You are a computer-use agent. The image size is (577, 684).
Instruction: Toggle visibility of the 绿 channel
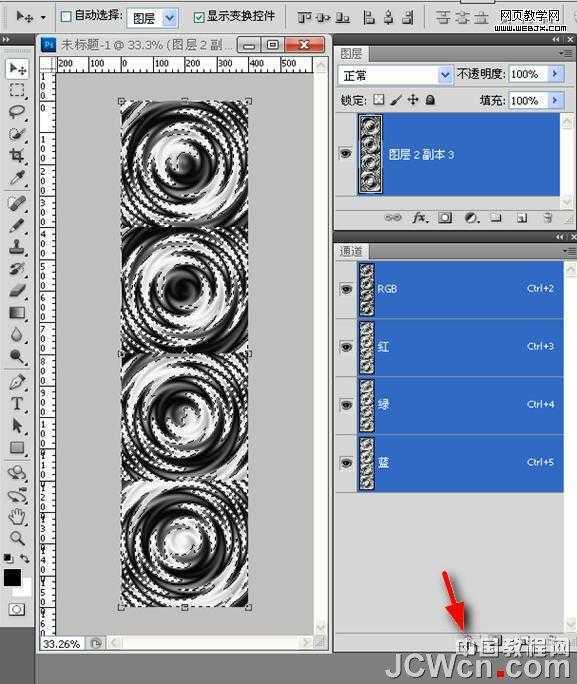(346, 405)
